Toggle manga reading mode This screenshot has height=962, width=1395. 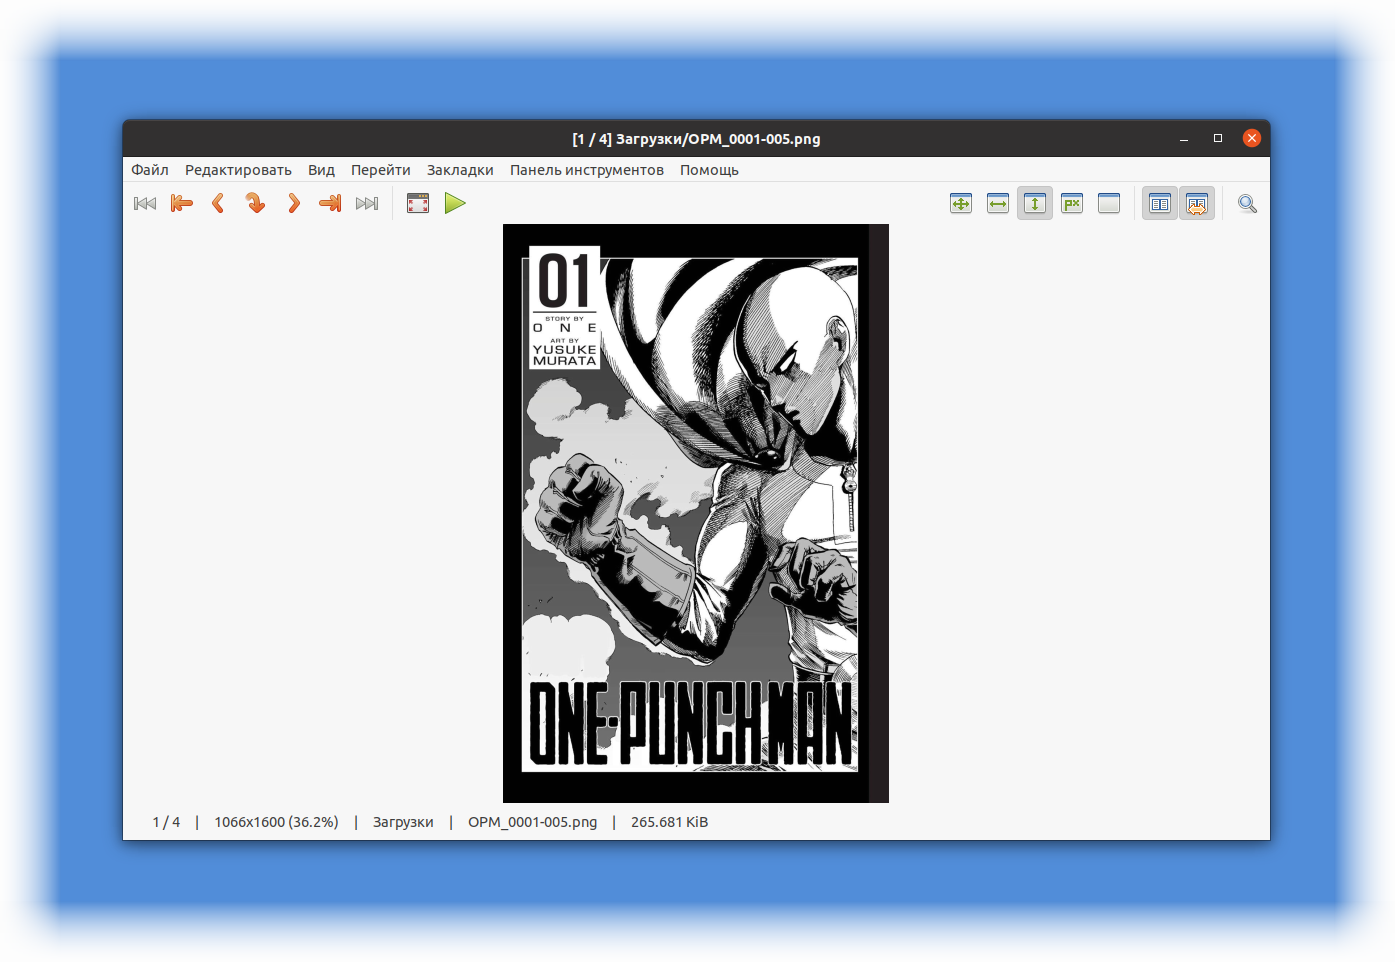1197,204
